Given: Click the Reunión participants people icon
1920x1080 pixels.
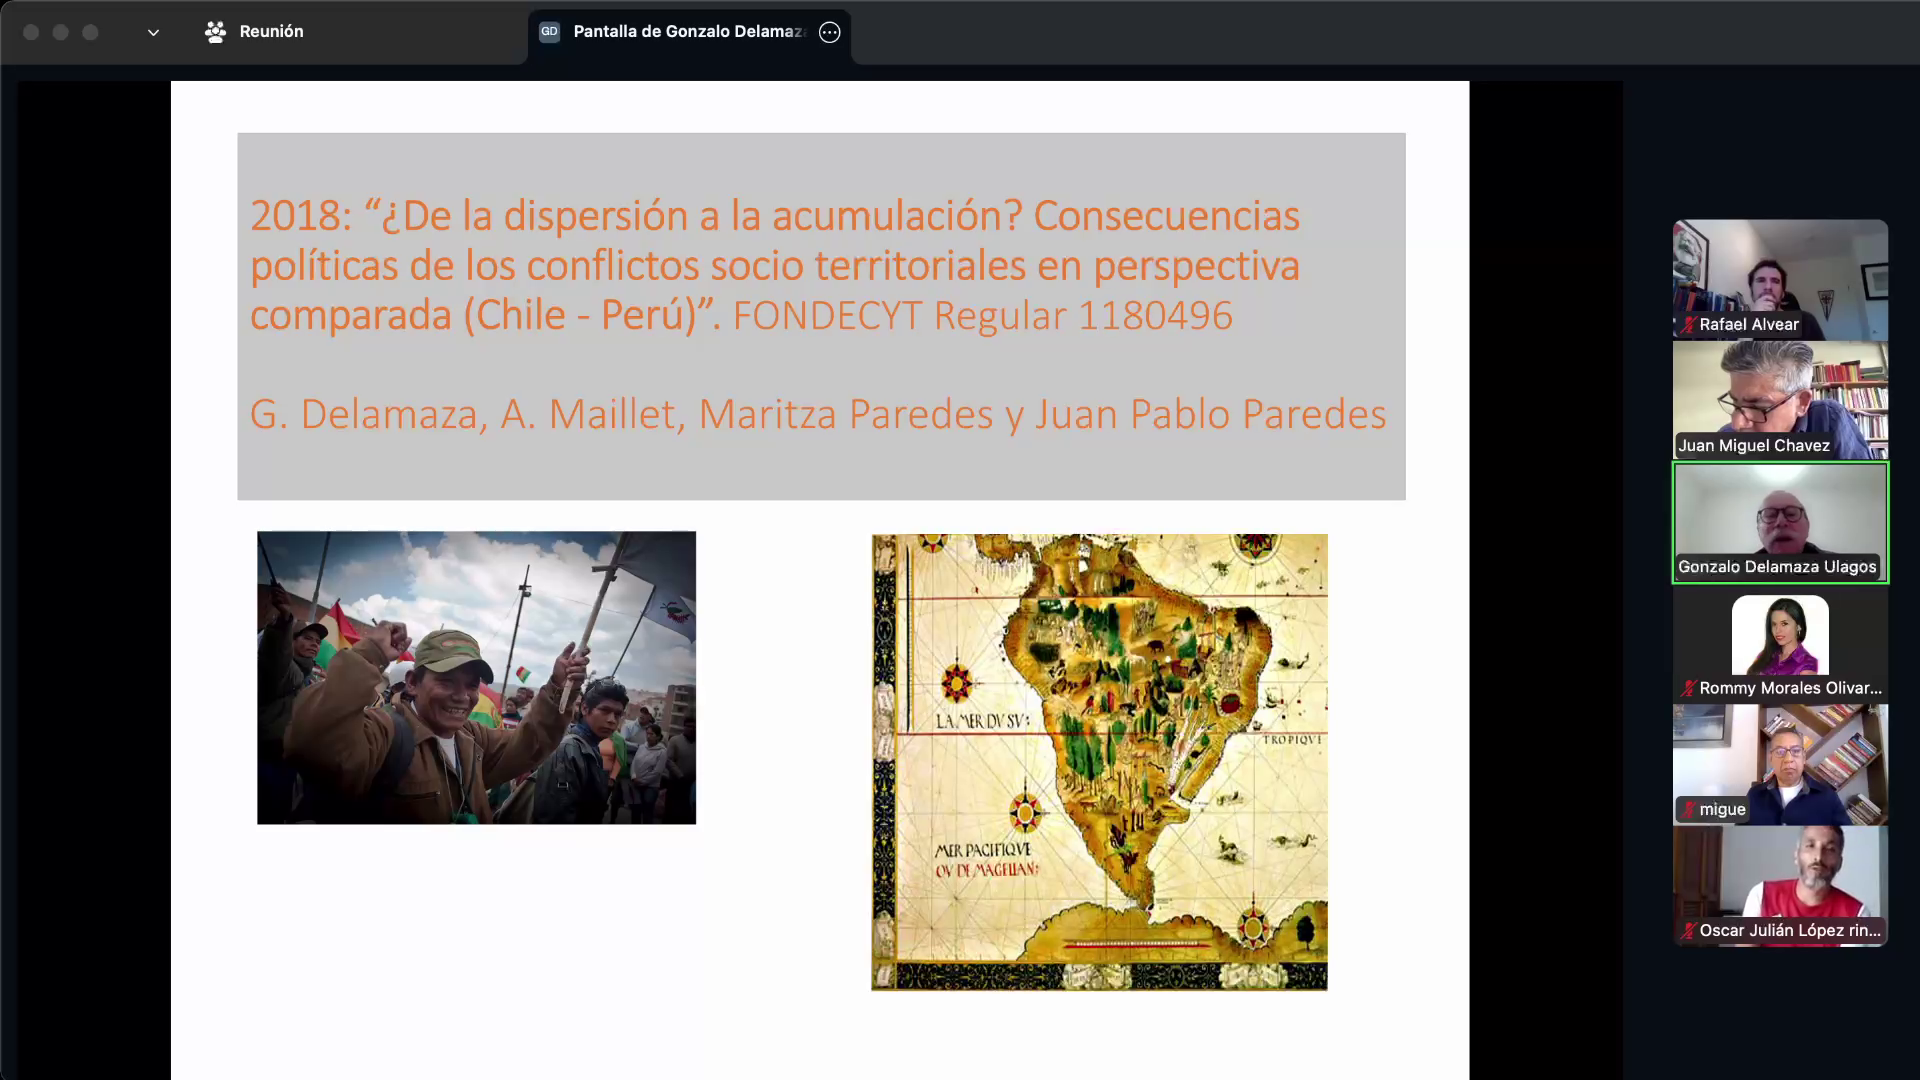Looking at the screenshot, I should 215,32.
